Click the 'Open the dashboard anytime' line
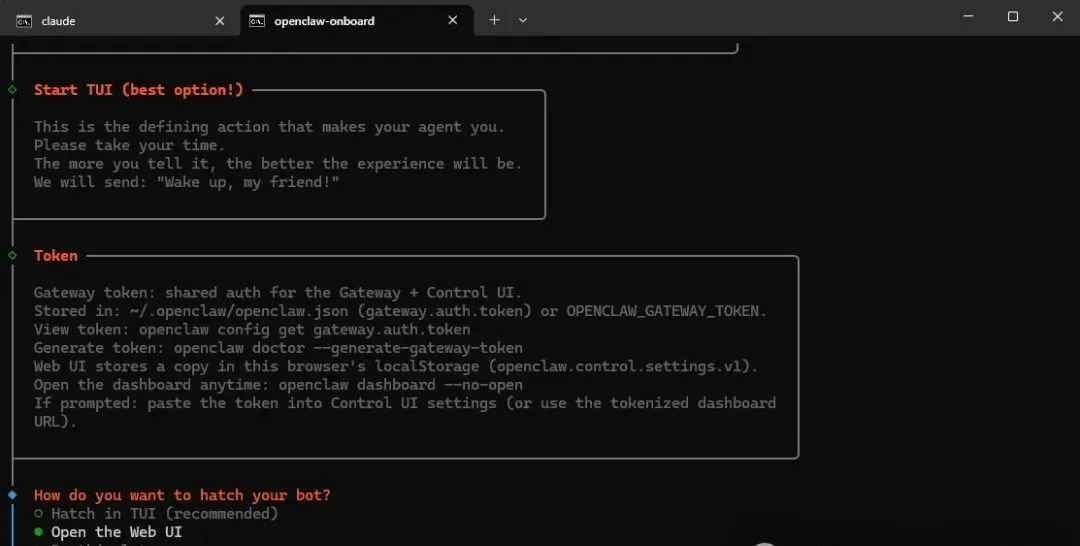The height and width of the screenshot is (546, 1080). point(278,385)
